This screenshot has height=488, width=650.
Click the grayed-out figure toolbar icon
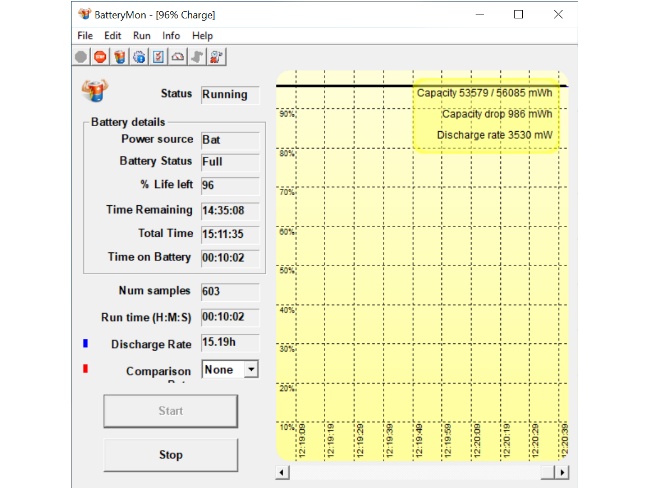pyautogui.click(x=197, y=57)
